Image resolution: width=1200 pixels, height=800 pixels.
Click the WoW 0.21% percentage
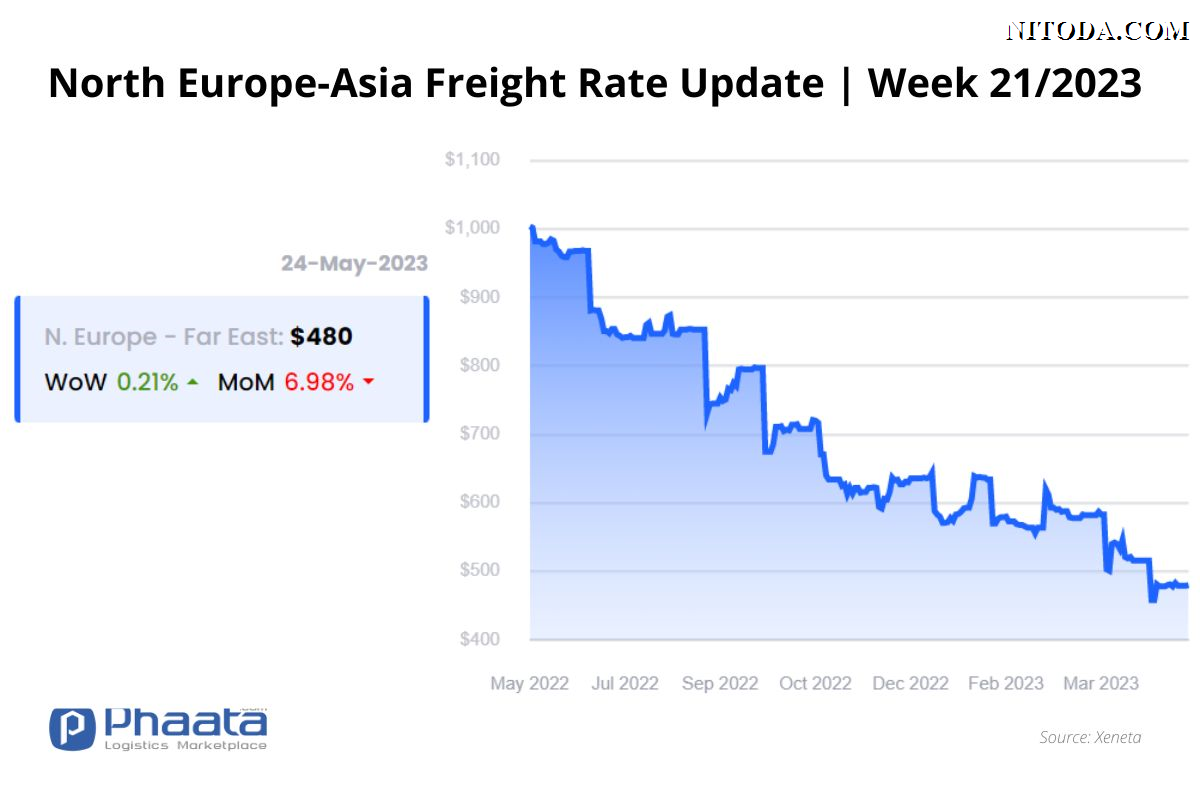click(x=148, y=382)
